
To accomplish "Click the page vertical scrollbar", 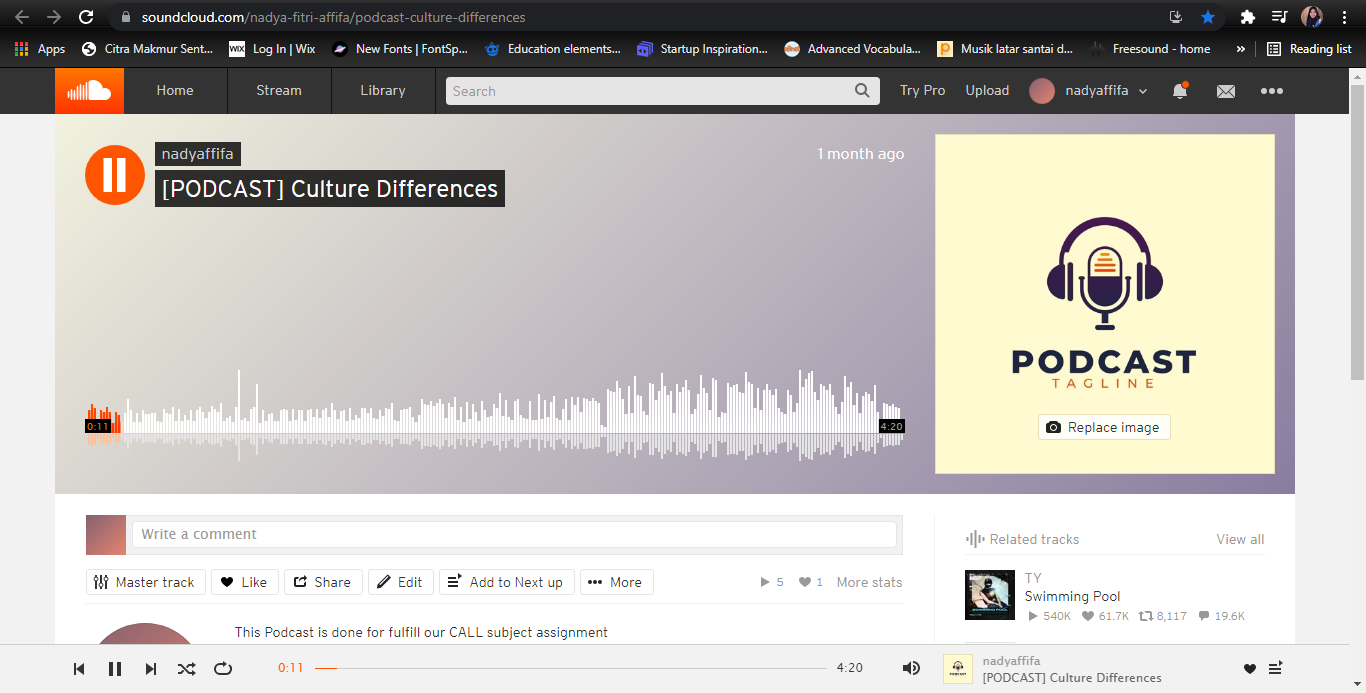I will (1357, 232).
